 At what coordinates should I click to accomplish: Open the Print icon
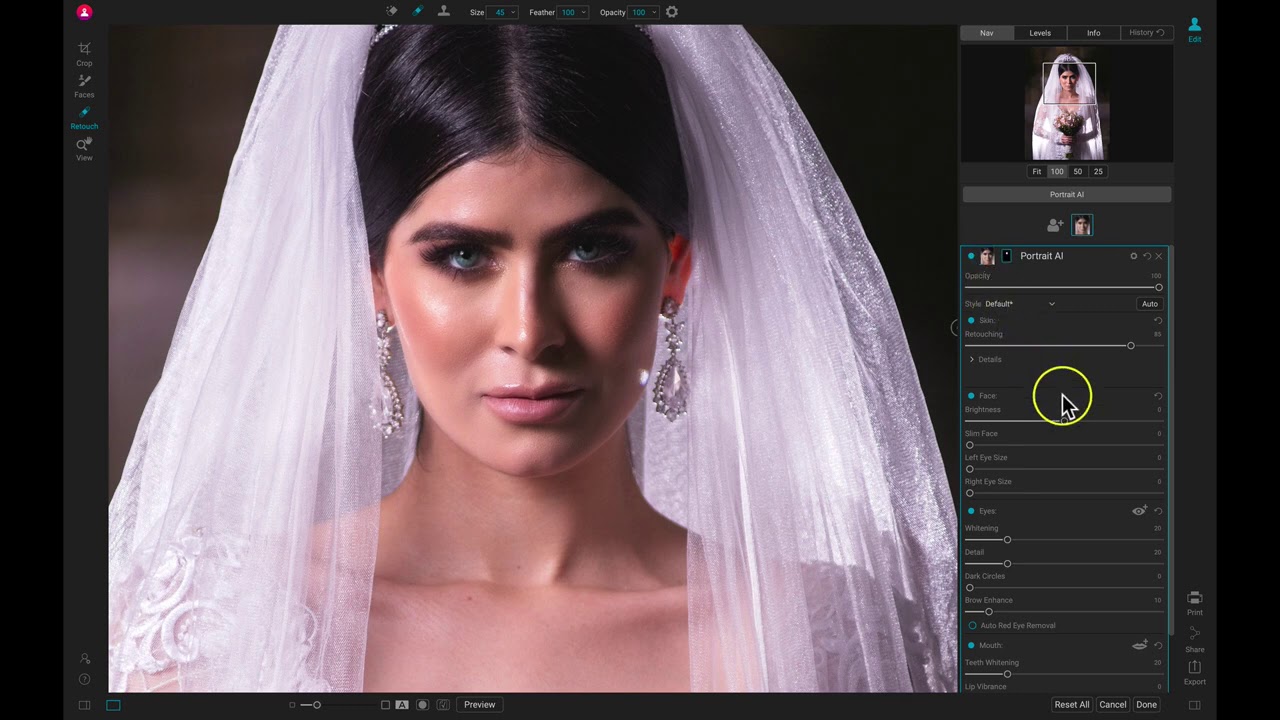1194,603
